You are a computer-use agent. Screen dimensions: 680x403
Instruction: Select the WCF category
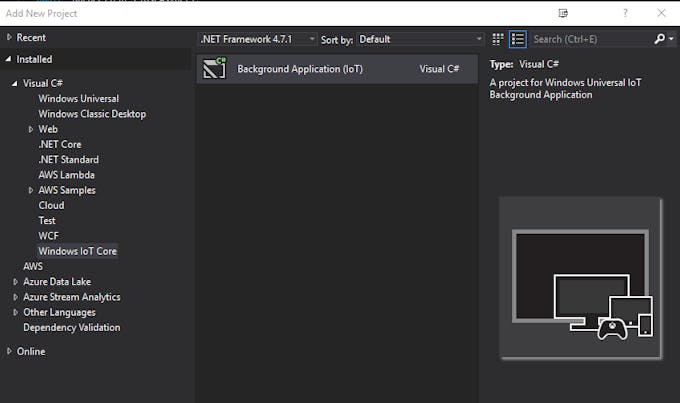(x=48, y=236)
